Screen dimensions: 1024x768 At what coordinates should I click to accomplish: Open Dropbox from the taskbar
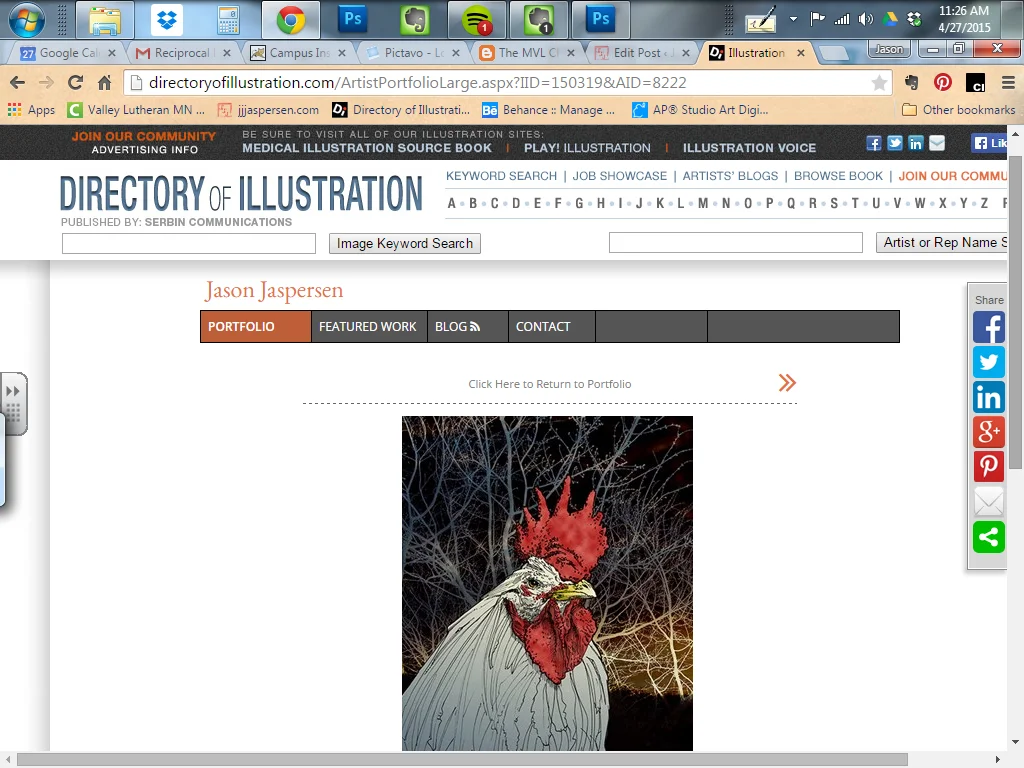point(165,18)
